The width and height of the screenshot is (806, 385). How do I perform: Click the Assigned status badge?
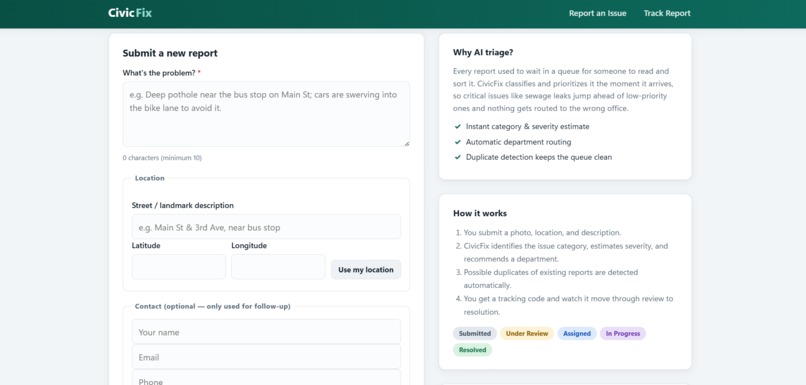pyautogui.click(x=577, y=334)
